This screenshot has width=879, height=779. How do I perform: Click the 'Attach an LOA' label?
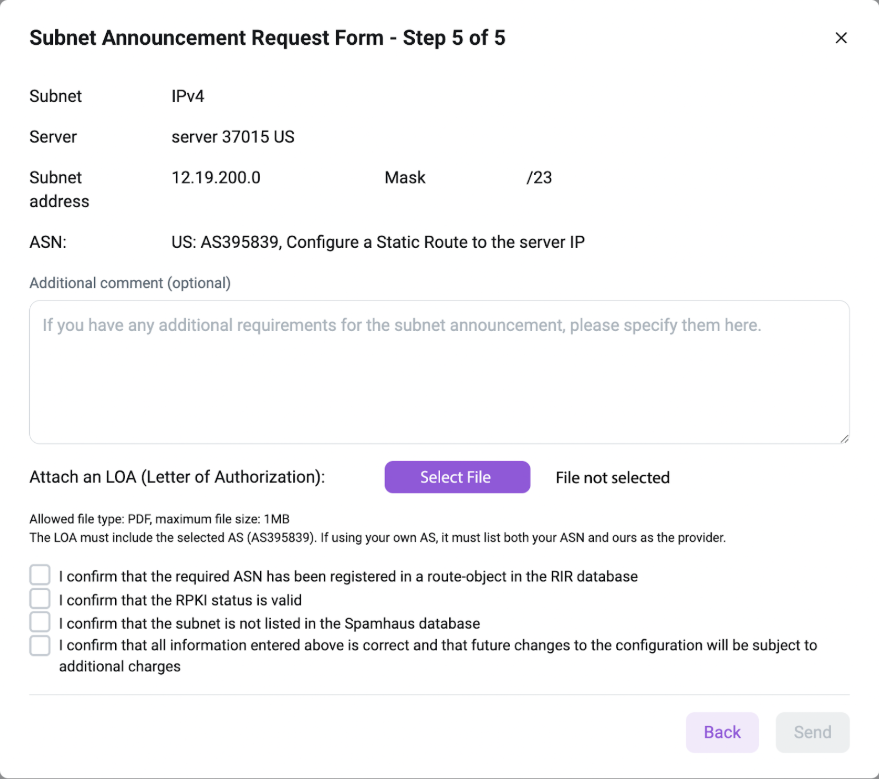point(177,478)
